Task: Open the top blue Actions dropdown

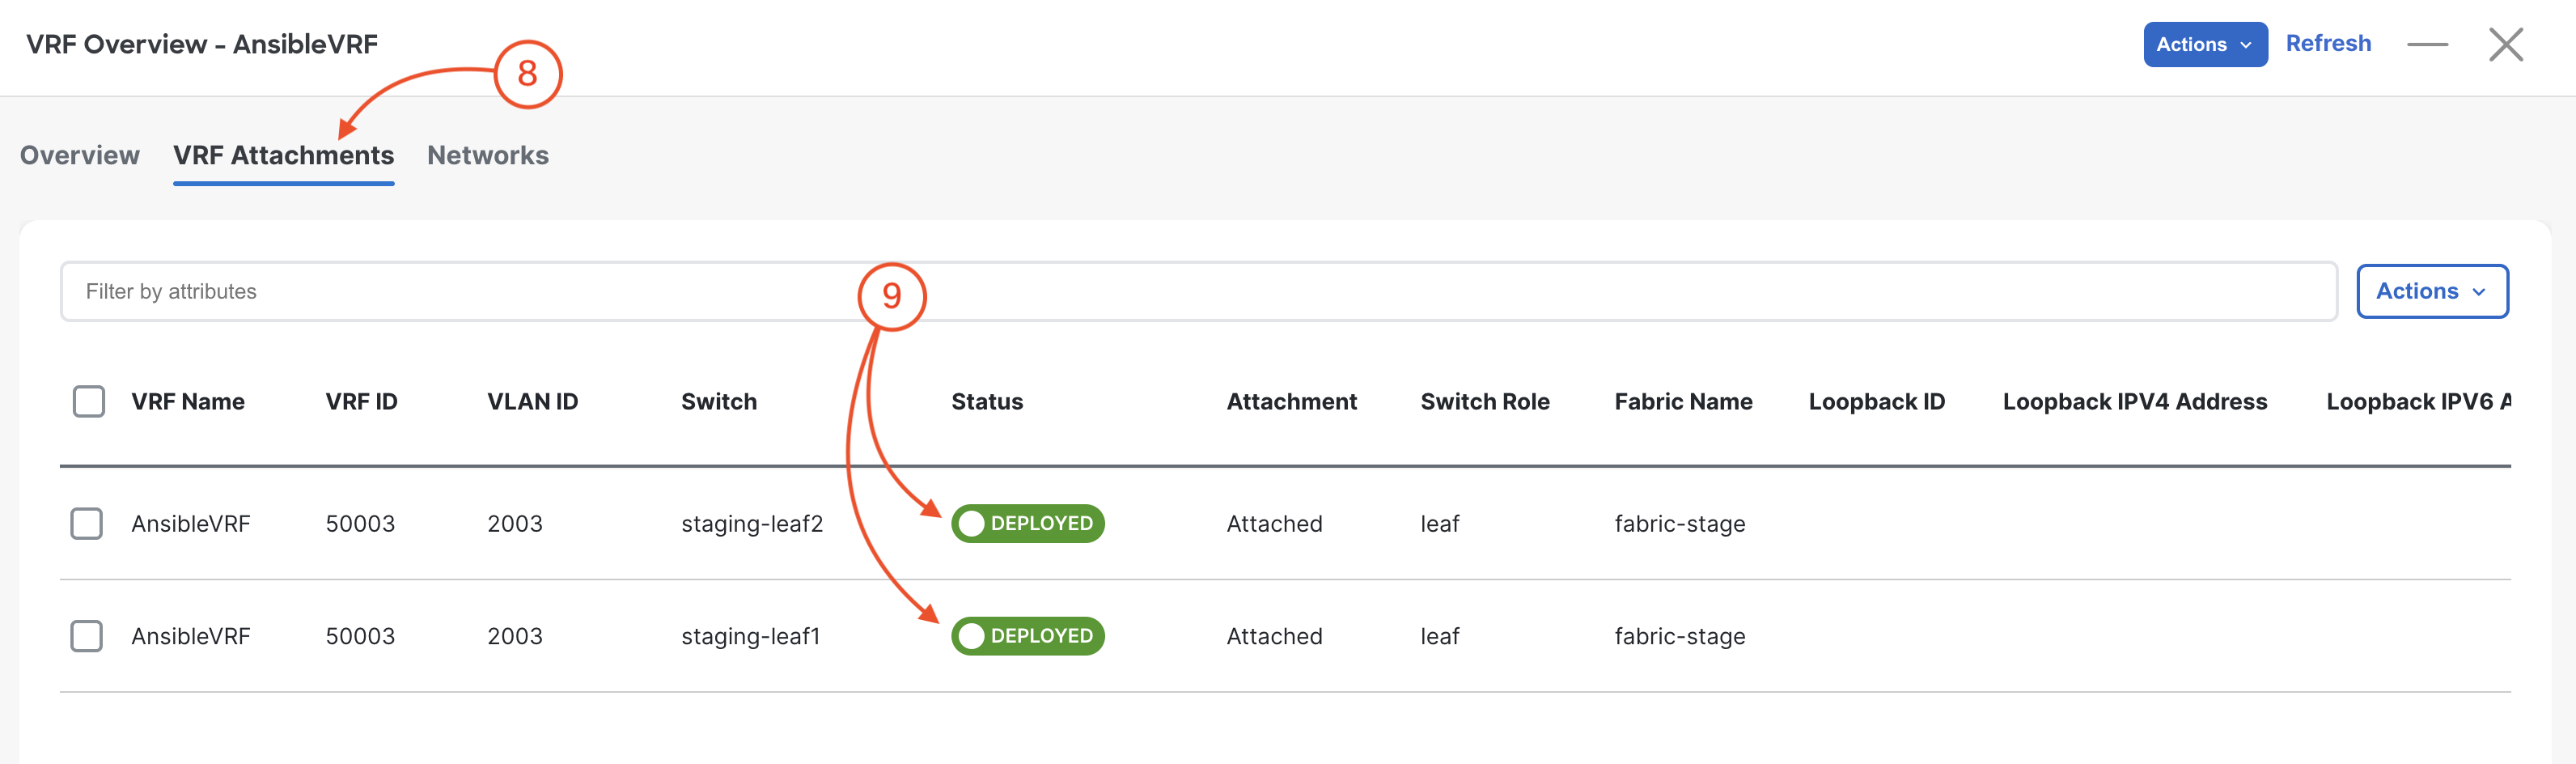Action: click(x=2204, y=44)
